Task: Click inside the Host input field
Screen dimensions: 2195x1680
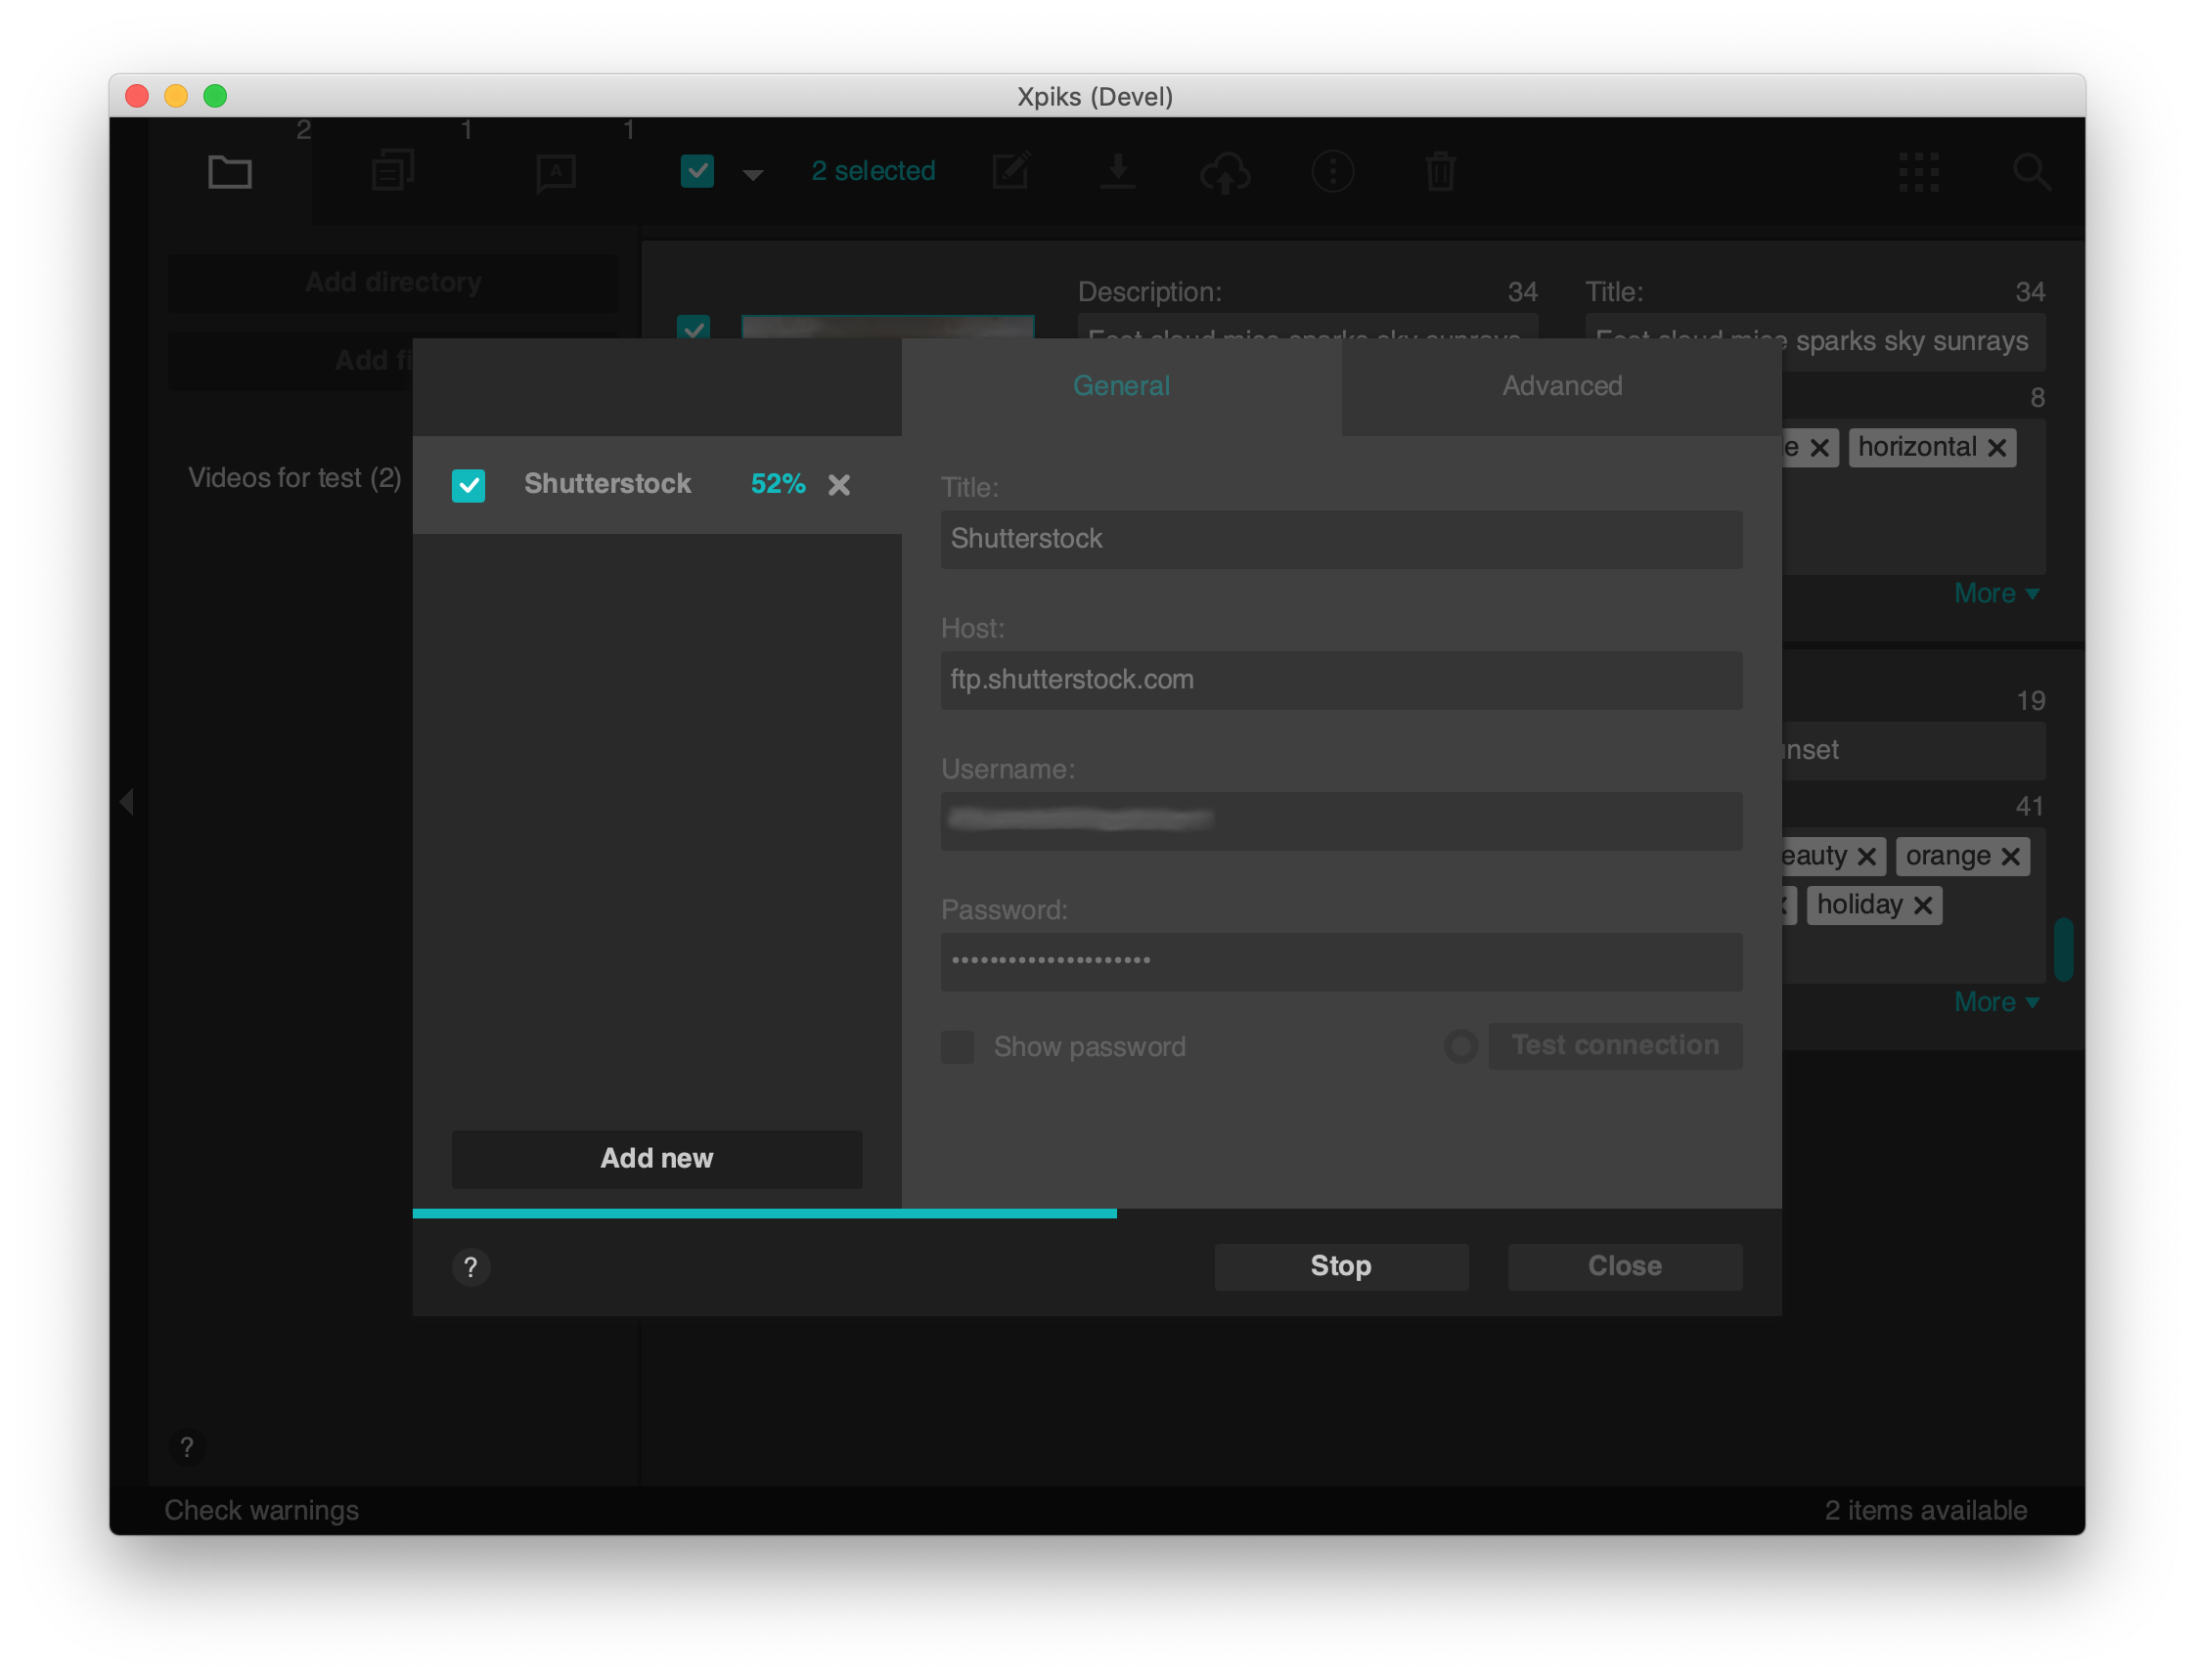Action: coord(1340,680)
